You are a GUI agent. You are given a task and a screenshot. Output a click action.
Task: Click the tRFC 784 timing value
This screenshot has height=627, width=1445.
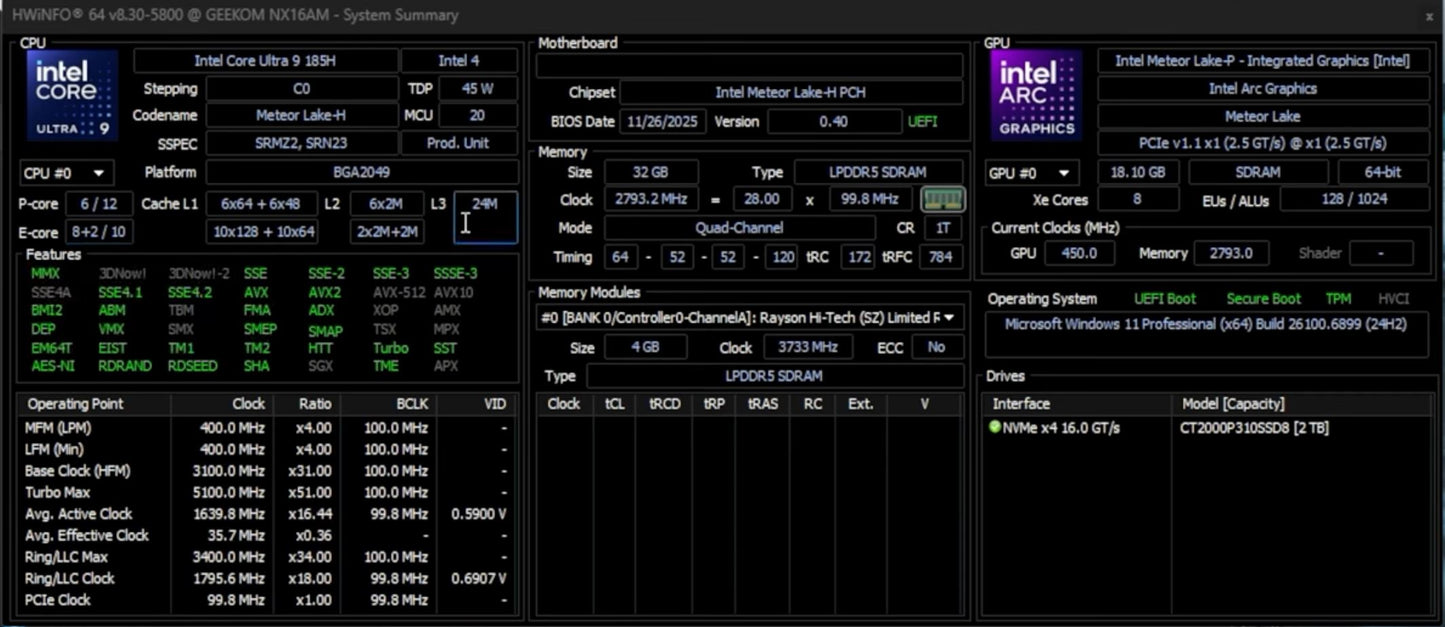tap(941, 257)
